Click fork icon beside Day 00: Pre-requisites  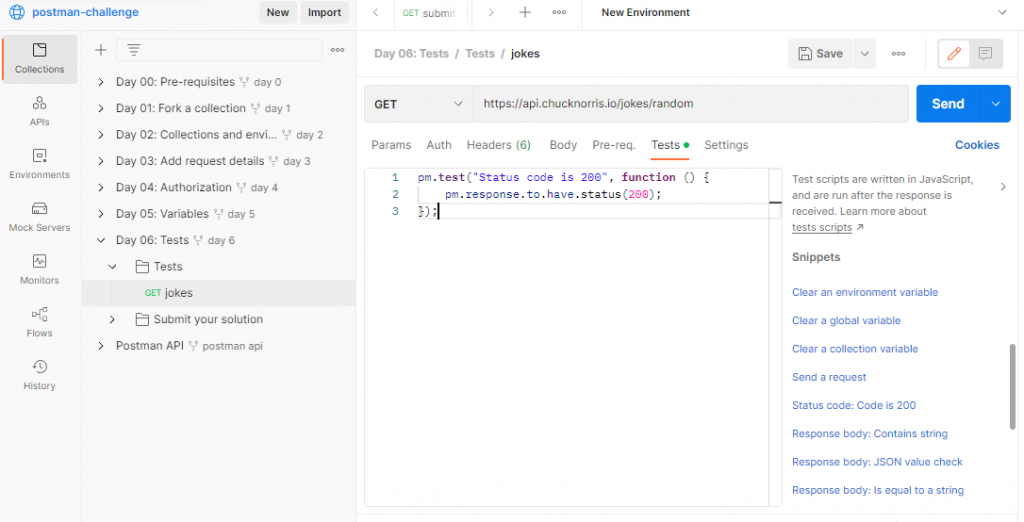(x=244, y=82)
